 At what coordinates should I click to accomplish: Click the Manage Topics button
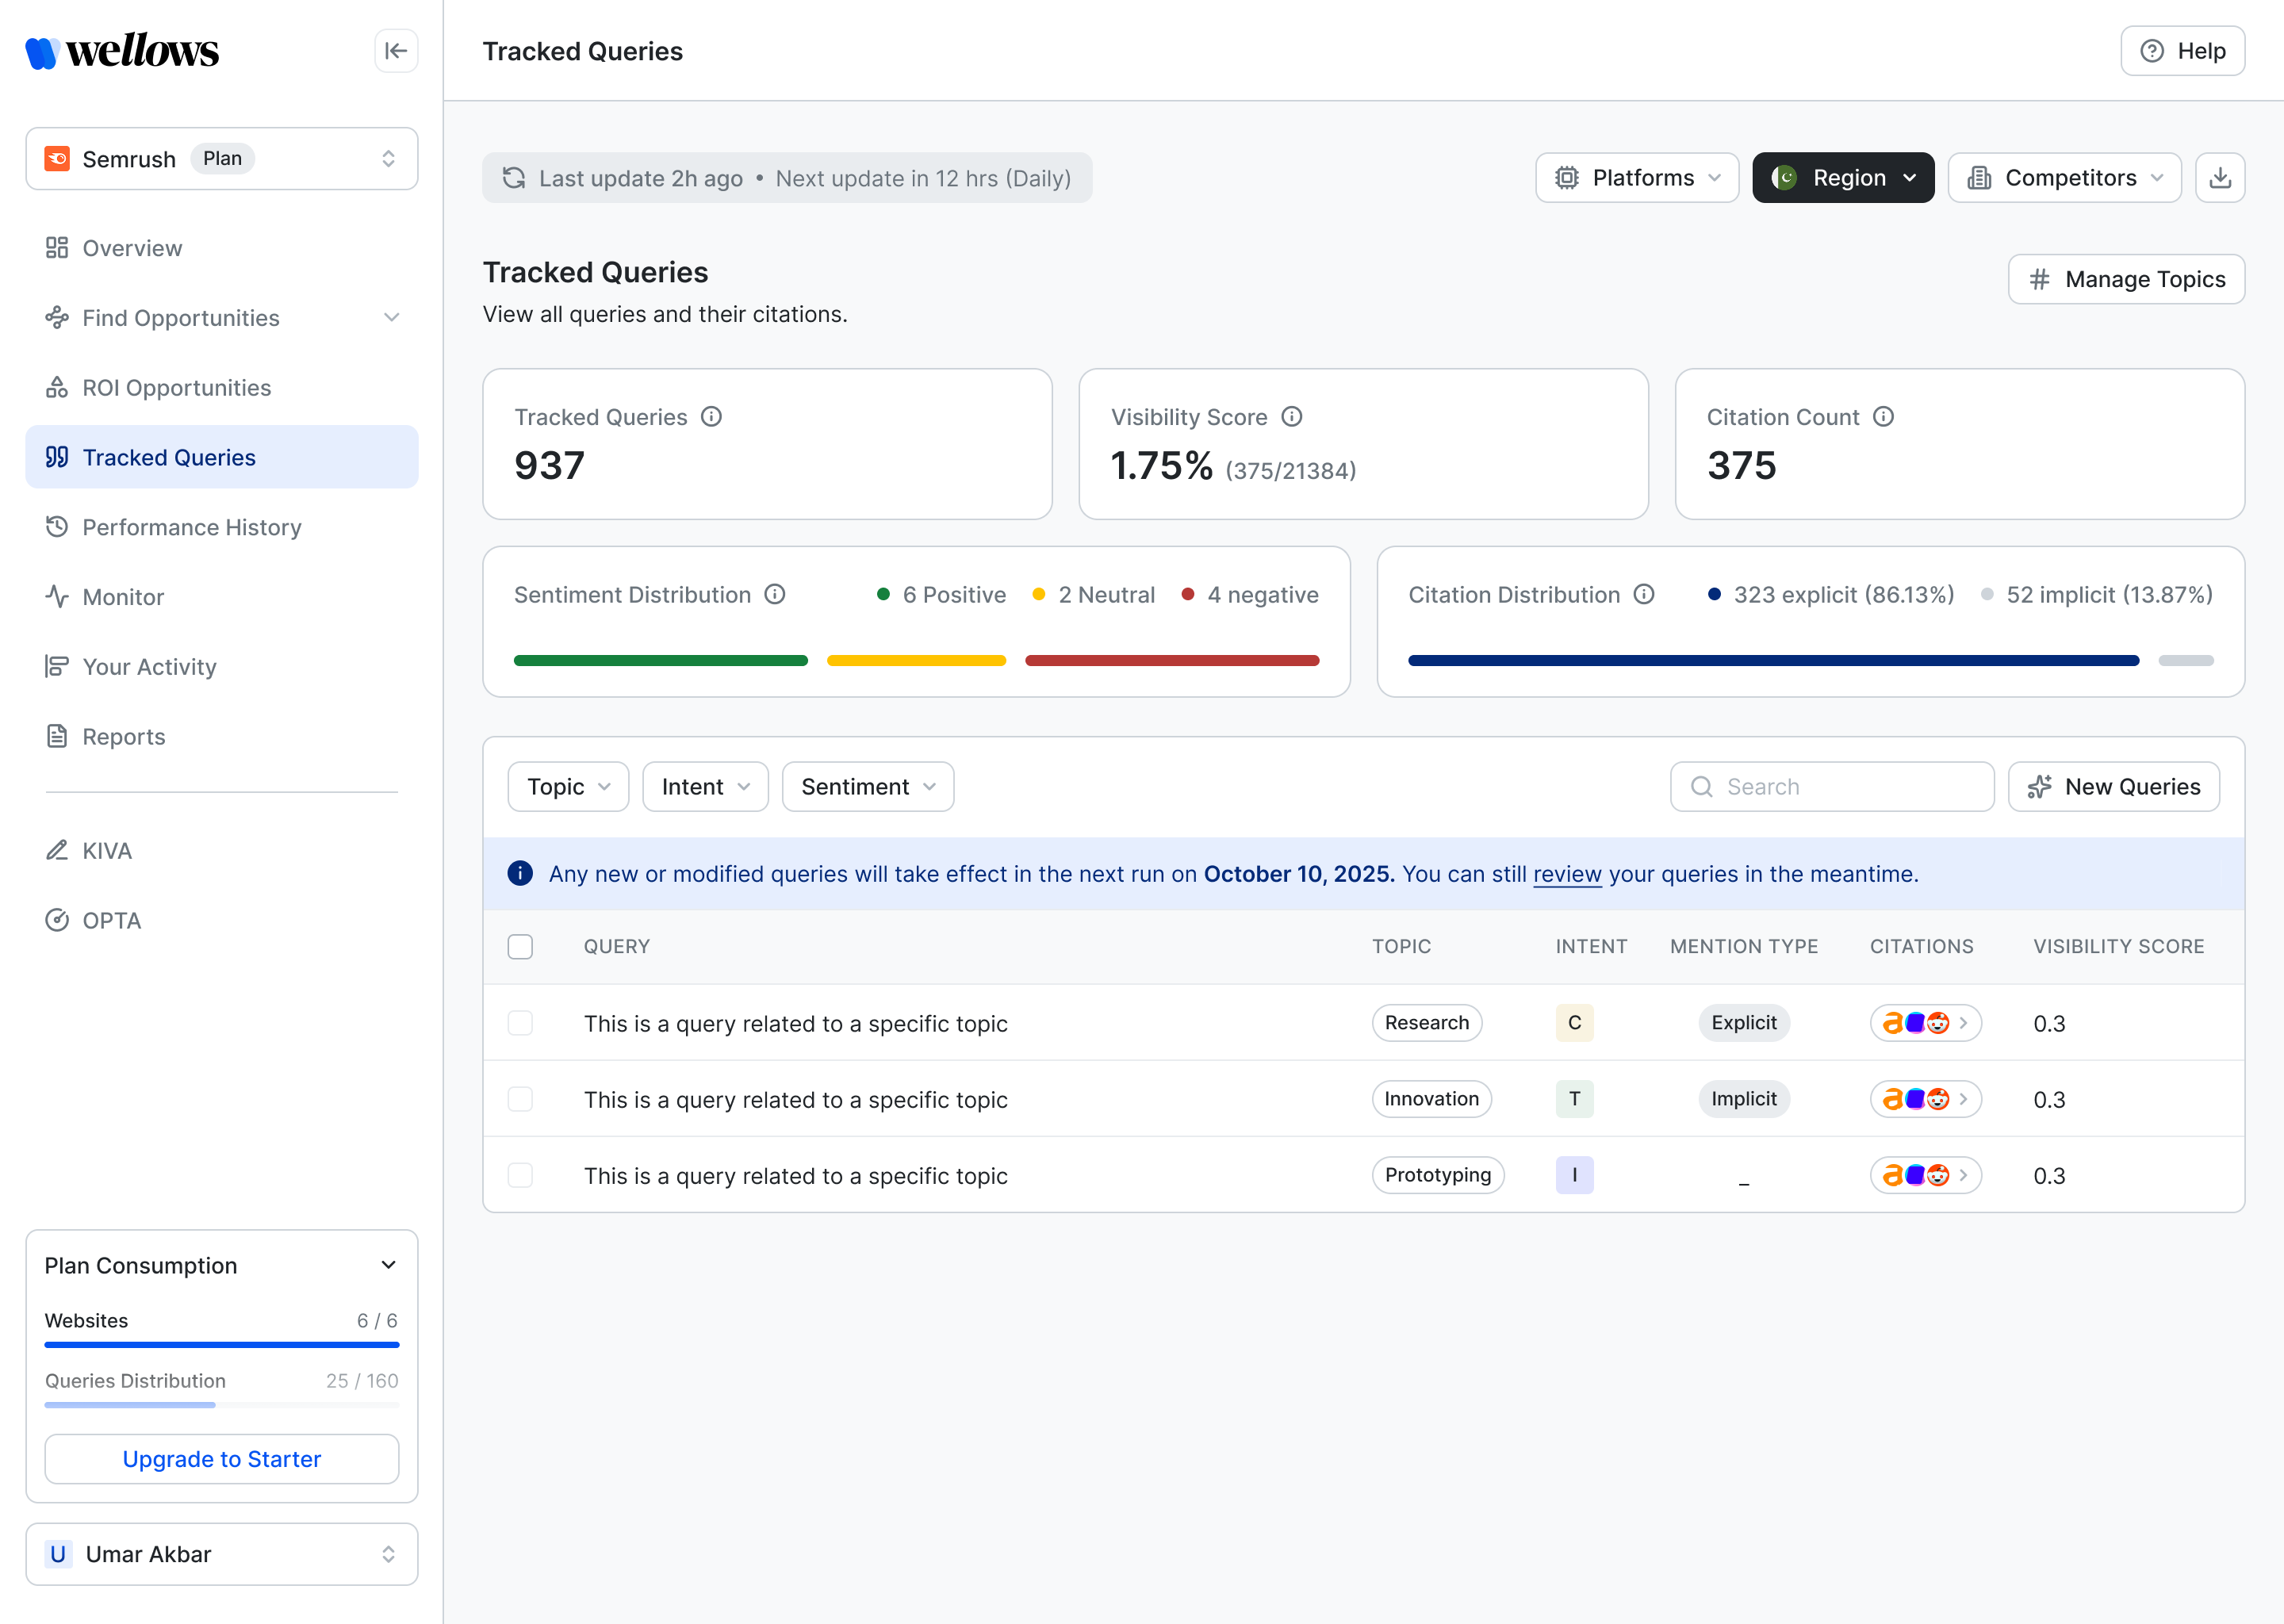click(x=2126, y=280)
